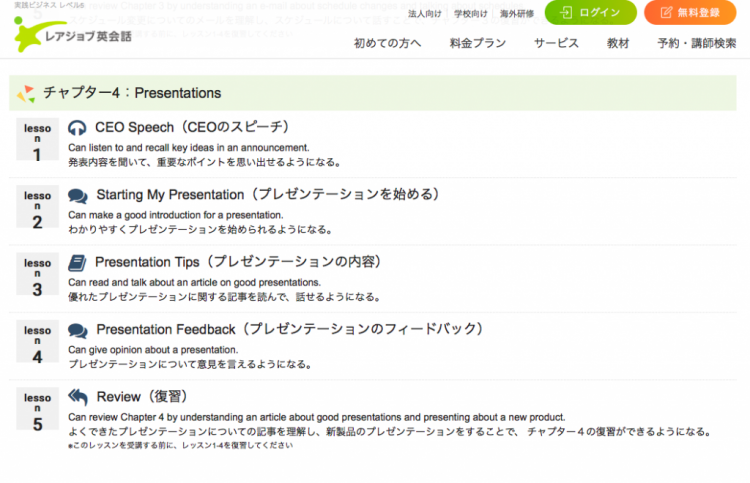Screen dimensions: 750x483
Task: Open 予約・講師検索 in the navigation
Action: (x=697, y=43)
